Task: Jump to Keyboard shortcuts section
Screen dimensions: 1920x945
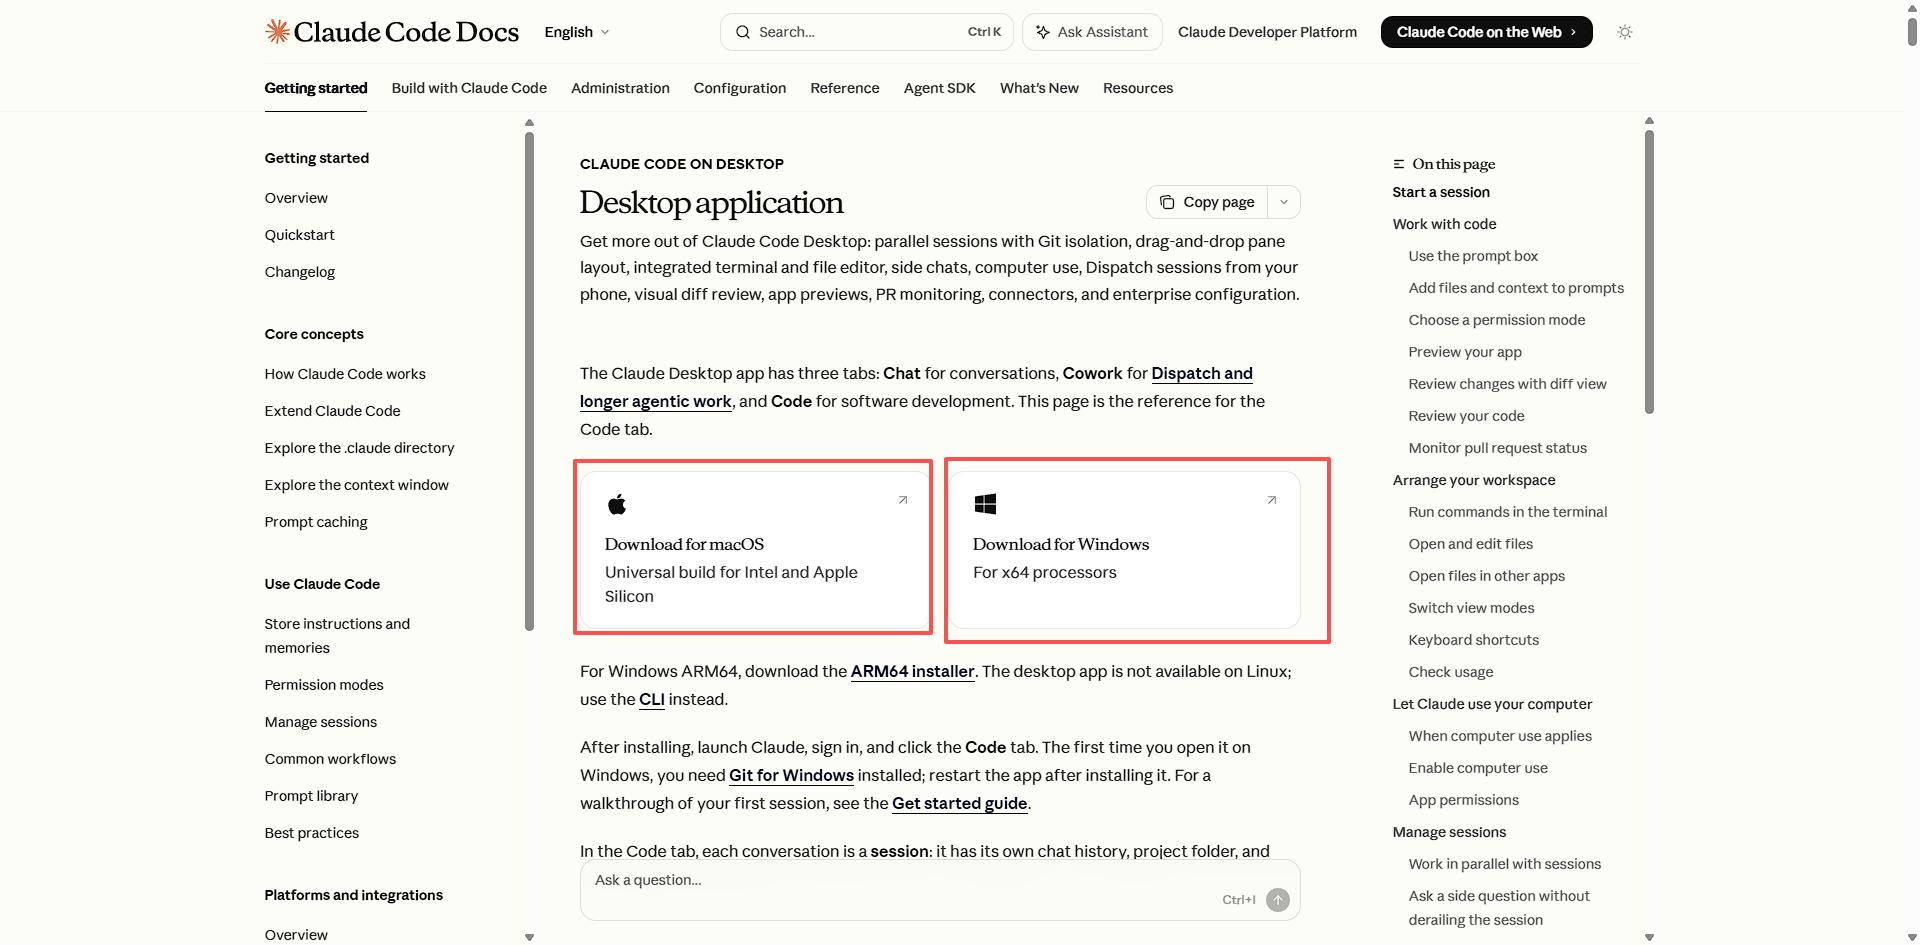Action: (x=1474, y=640)
